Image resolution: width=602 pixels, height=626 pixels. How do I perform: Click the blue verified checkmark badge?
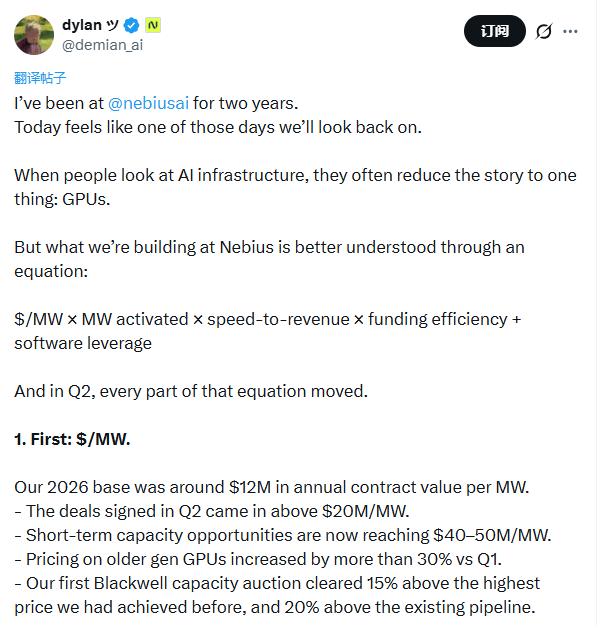point(131,26)
